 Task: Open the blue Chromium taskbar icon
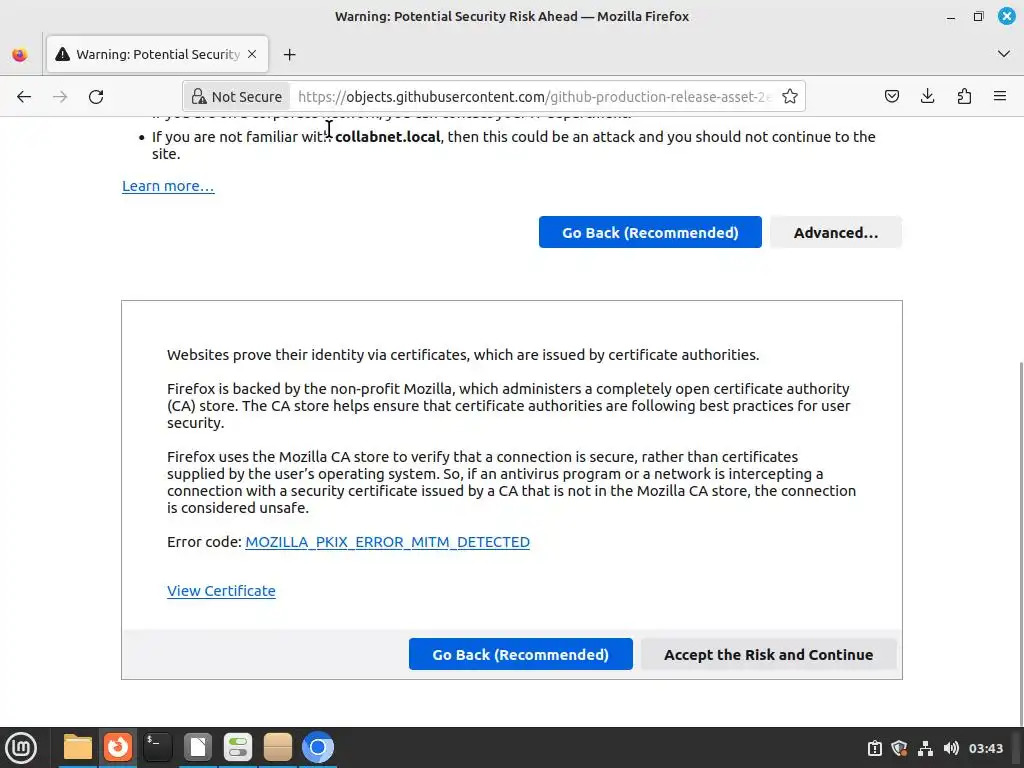(318, 747)
